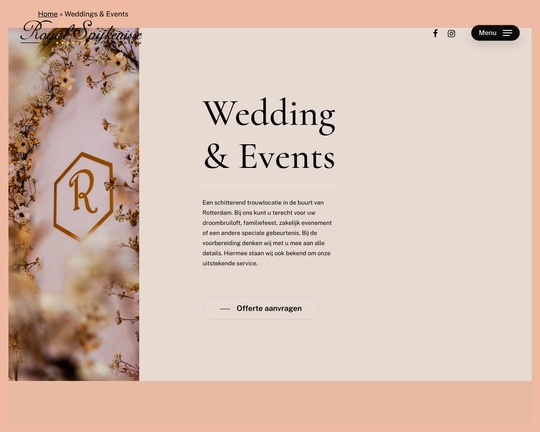Click the divider line under heading
Image resolution: width=540 pixels, height=432 pixels.
coord(270,186)
